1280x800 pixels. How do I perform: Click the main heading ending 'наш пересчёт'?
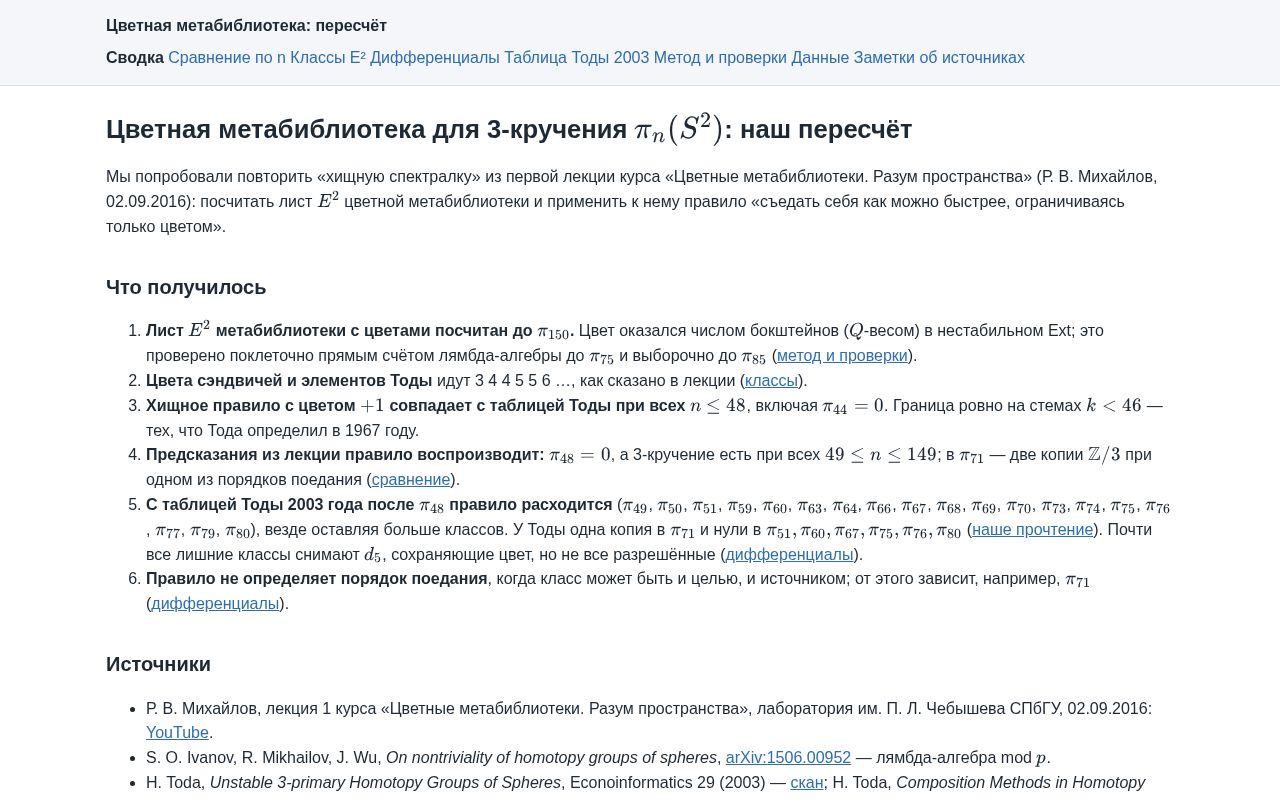coord(509,130)
